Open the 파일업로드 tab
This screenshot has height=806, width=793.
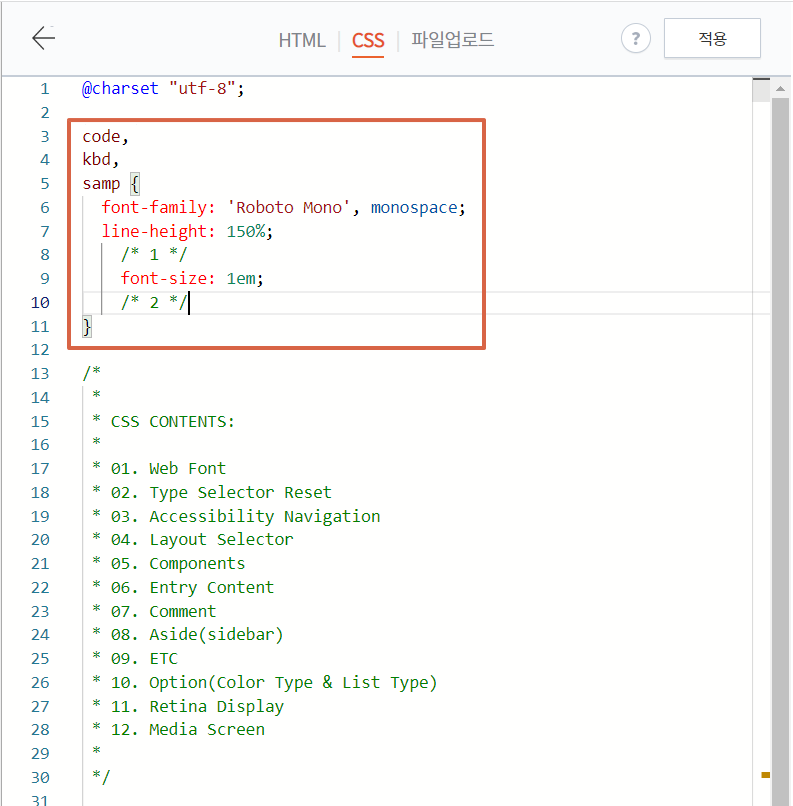[453, 40]
